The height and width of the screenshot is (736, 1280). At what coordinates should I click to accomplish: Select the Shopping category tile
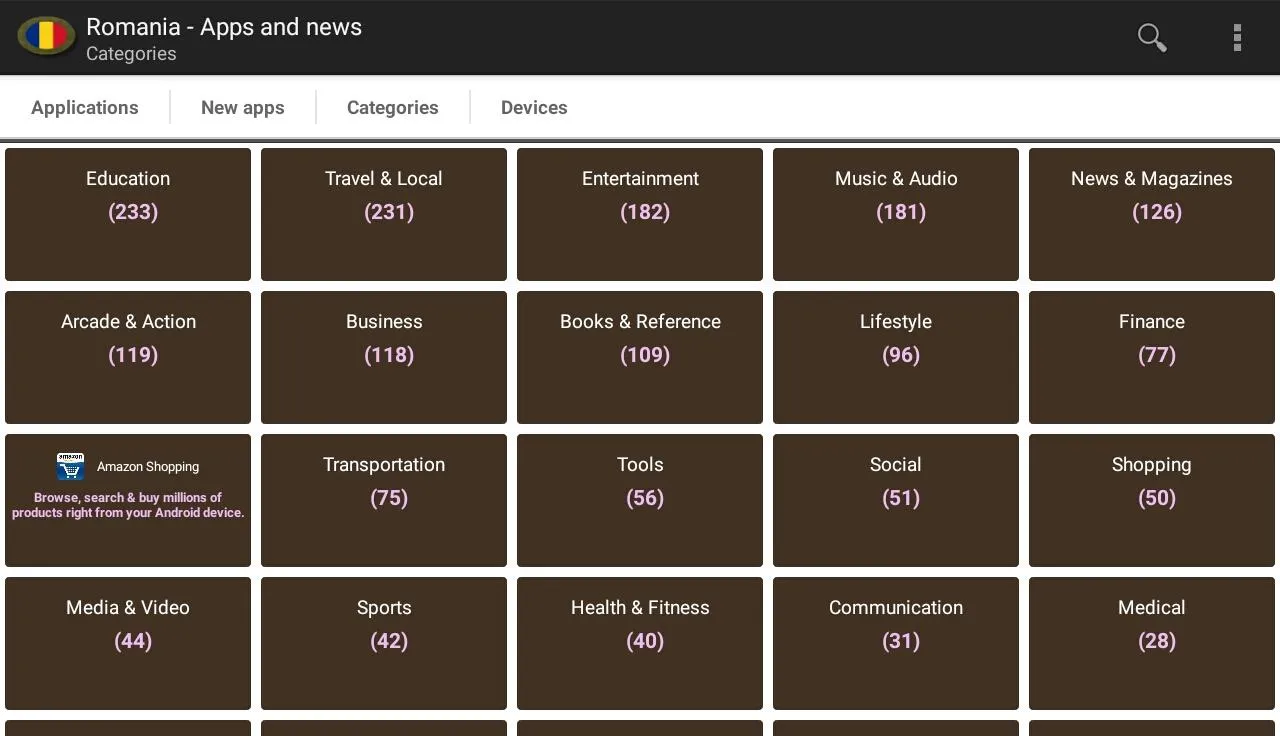pos(1152,501)
